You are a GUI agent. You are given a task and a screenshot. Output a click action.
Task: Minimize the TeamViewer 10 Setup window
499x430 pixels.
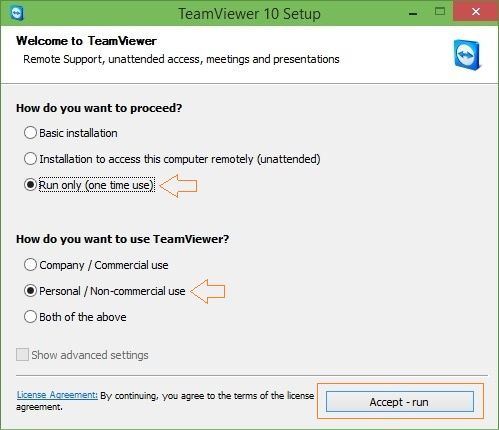point(413,13)
